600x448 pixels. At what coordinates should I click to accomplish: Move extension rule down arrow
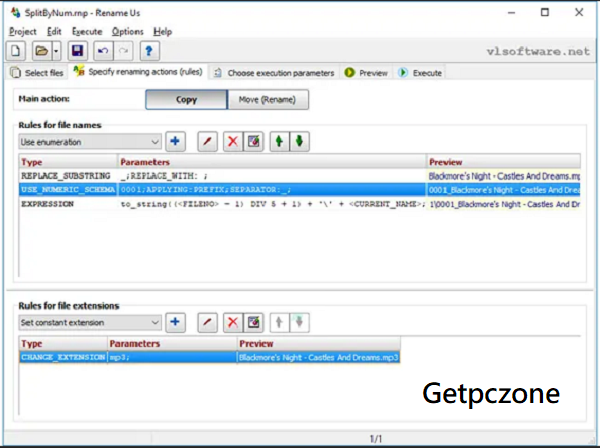coord(299,322)
